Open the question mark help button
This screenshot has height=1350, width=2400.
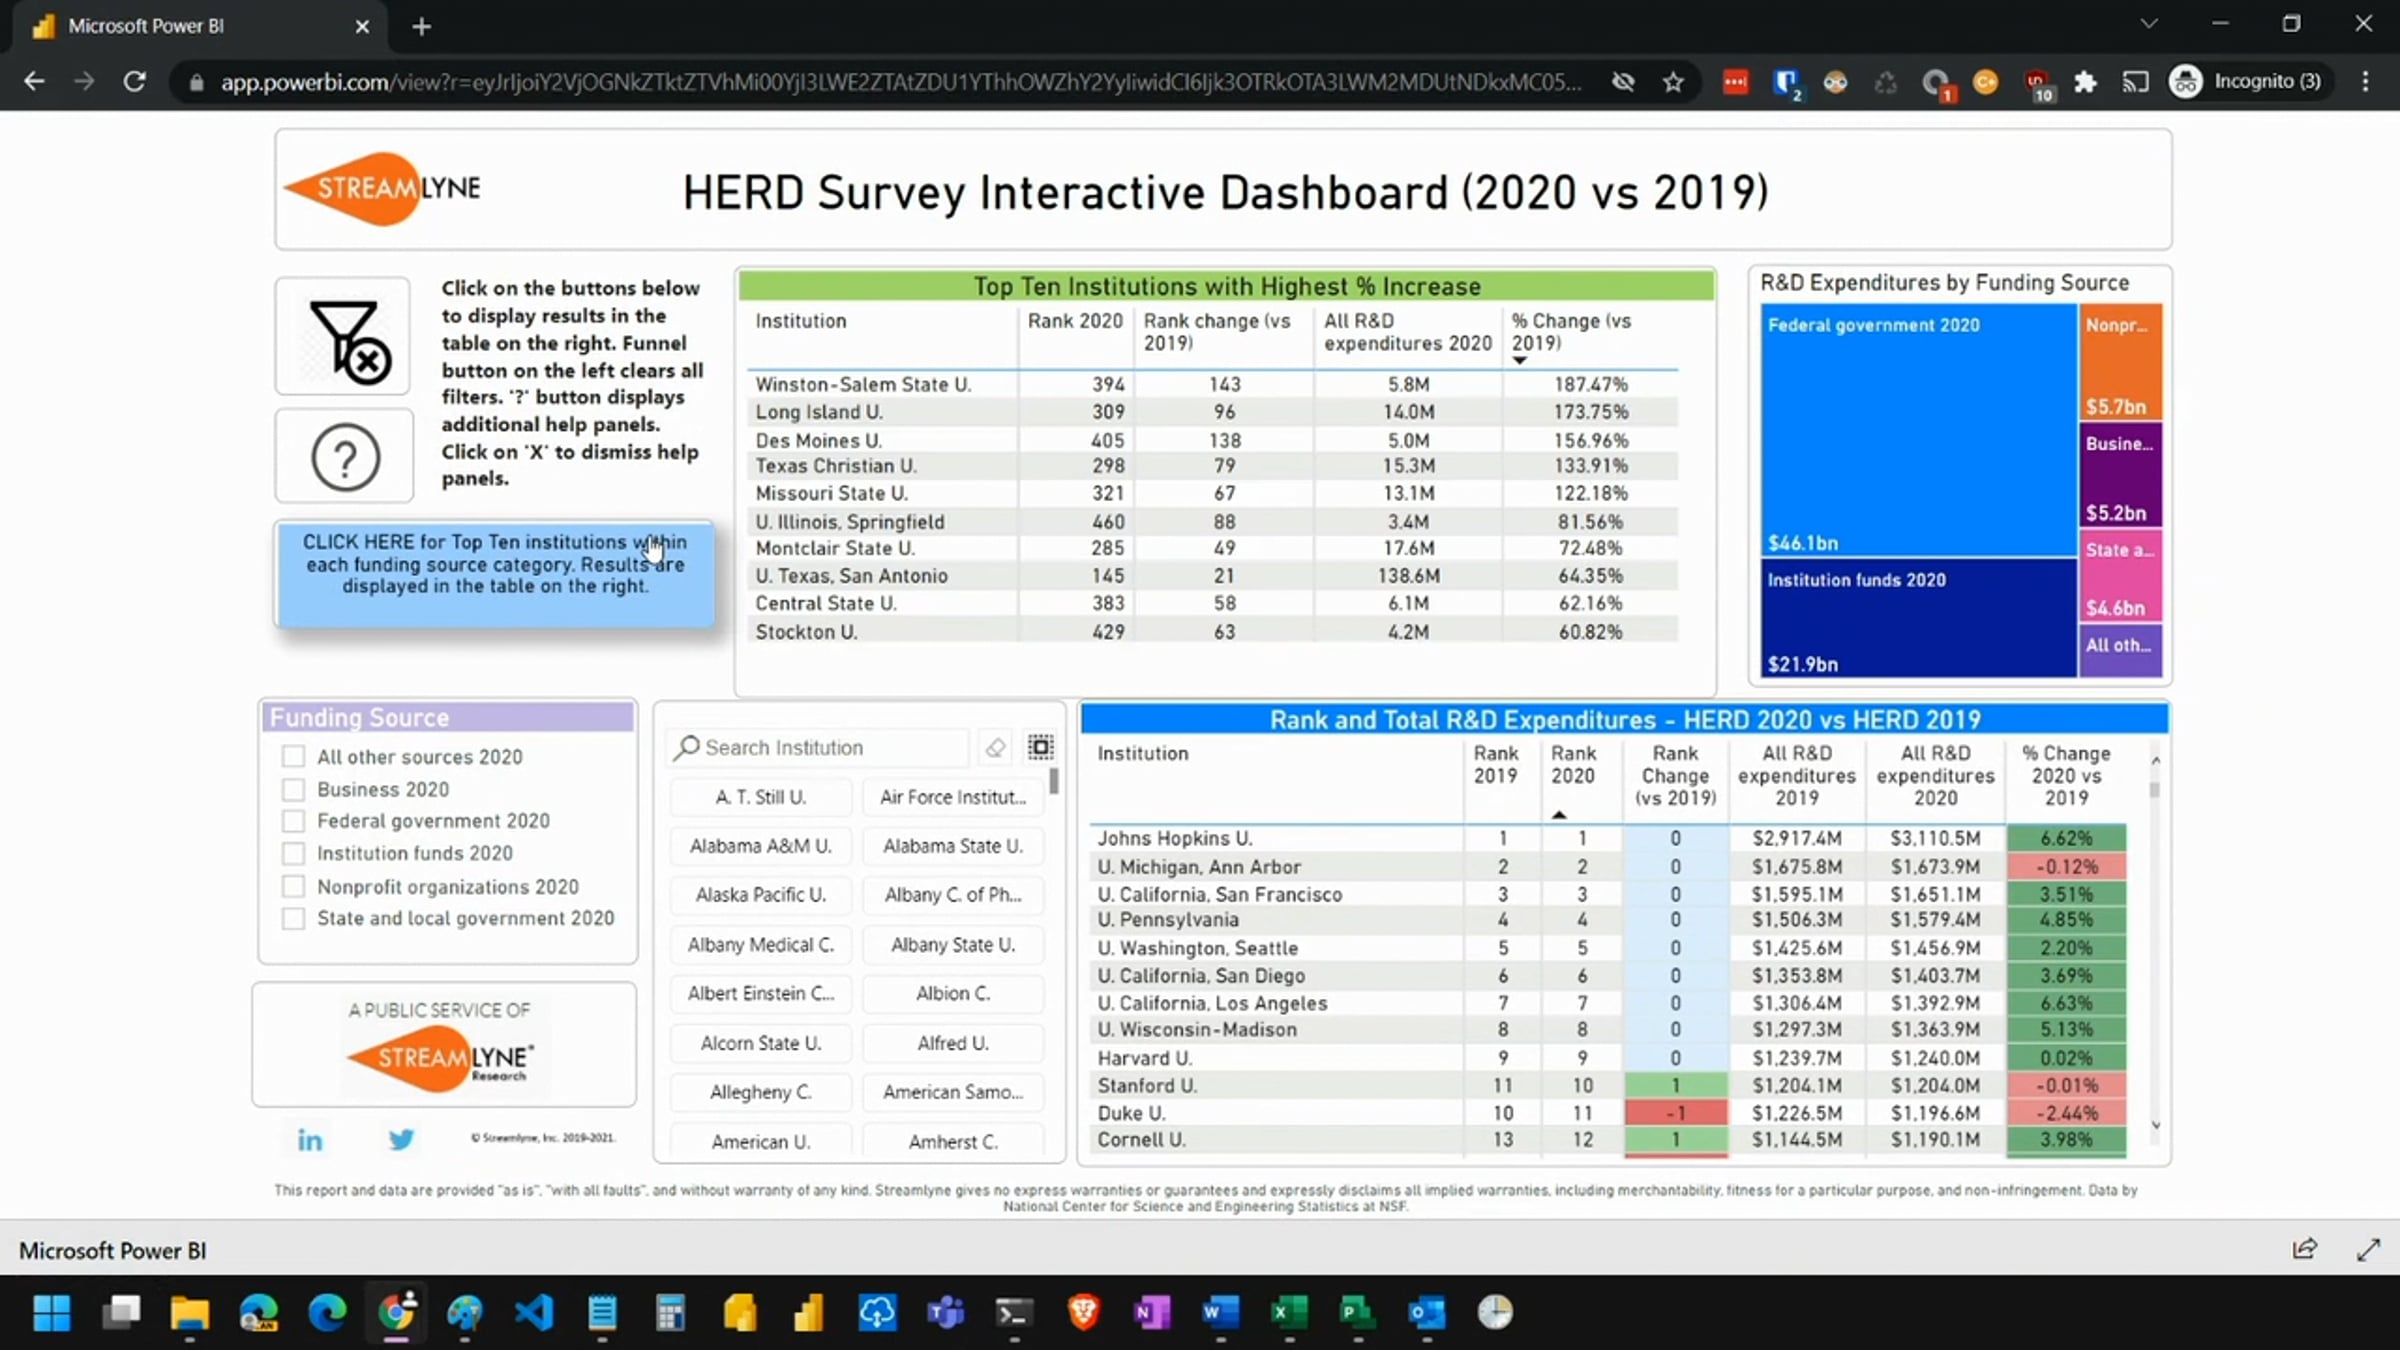click(x=345, y=457)
